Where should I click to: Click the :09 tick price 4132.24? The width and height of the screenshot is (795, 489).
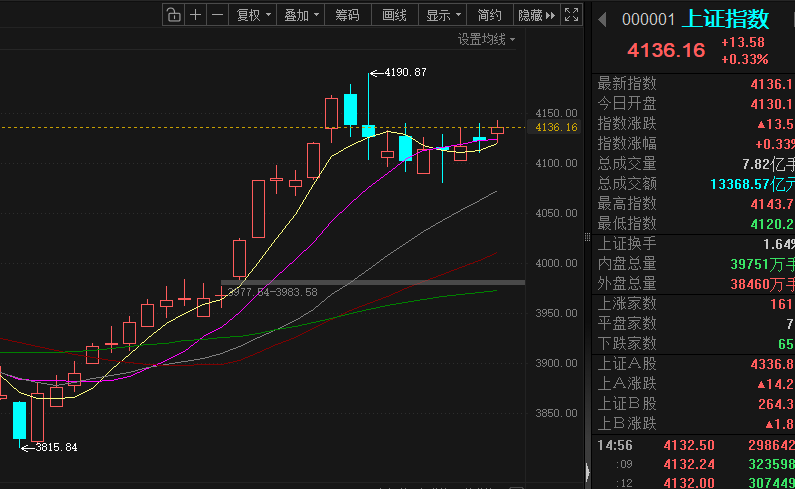coord(689,464)
